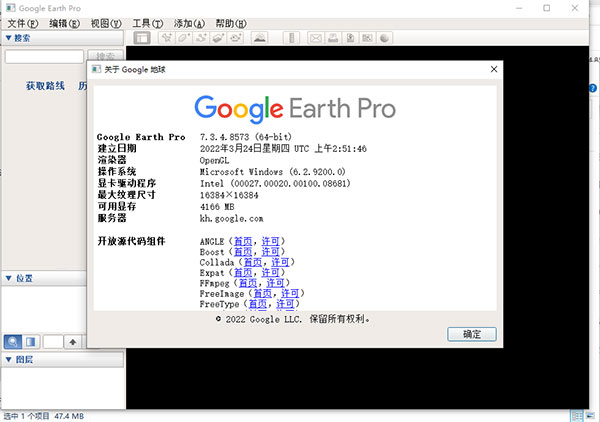The height and width of the screenshot is (422, 600).
Task: Select the Add Placemark toolbar icon
Action: (x=166, y=38)
